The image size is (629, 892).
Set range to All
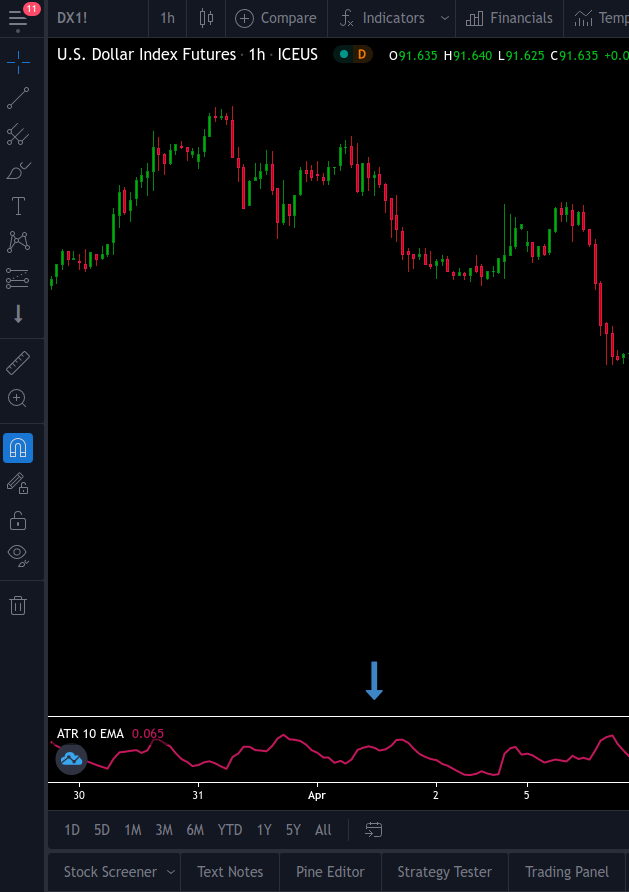(323, 830)
